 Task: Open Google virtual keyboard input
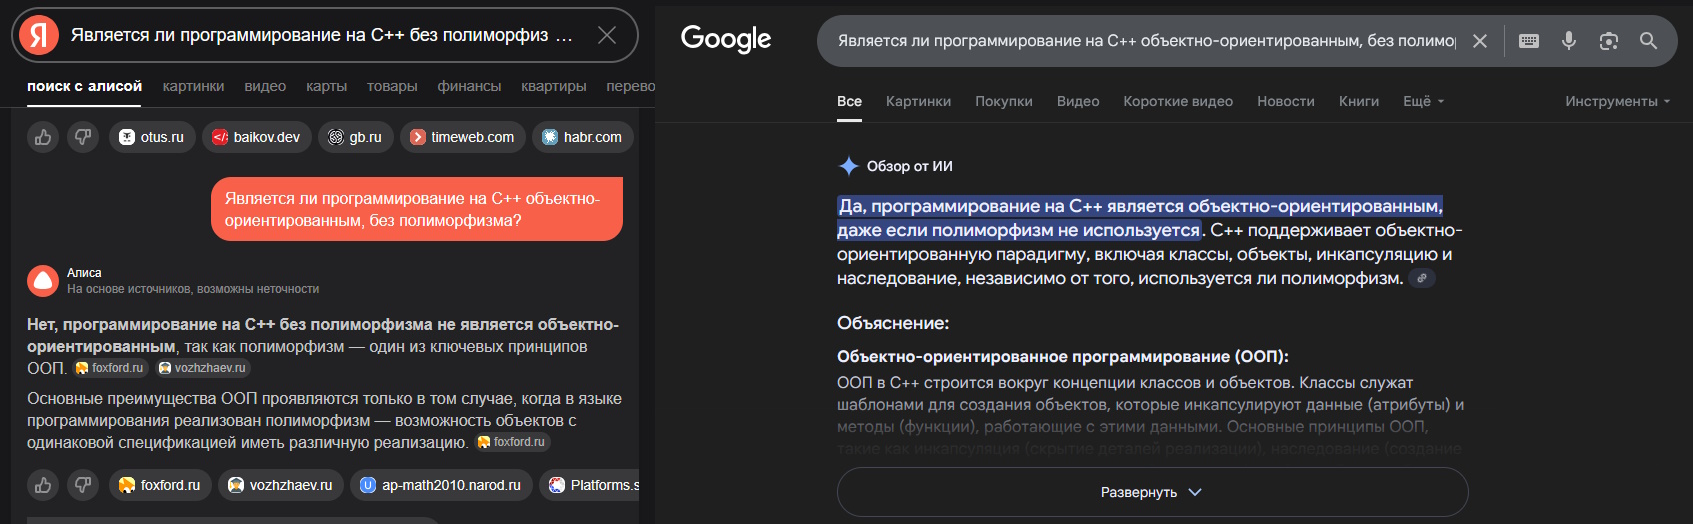tap(1529, 41)
